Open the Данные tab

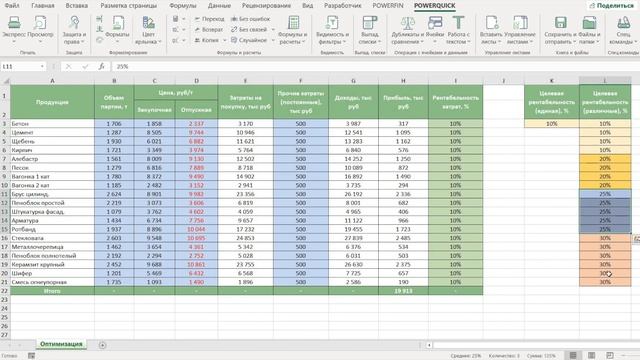219,6
